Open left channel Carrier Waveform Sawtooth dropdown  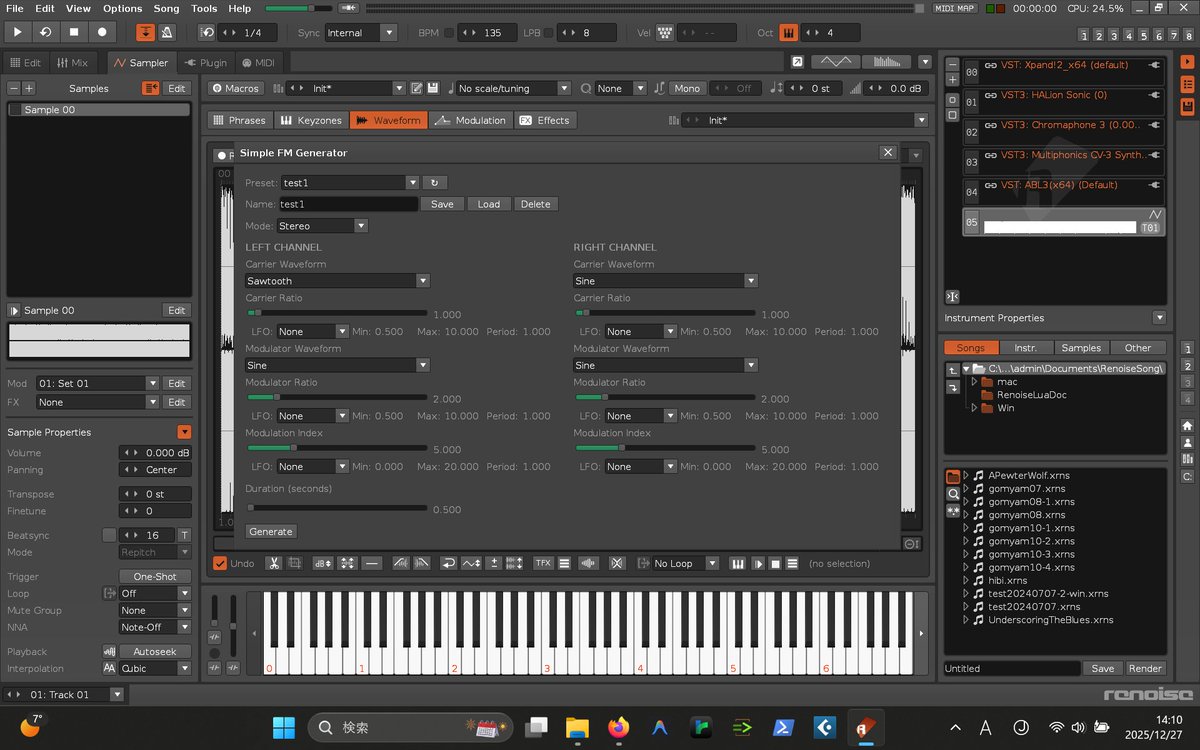[x=338, y=281]
